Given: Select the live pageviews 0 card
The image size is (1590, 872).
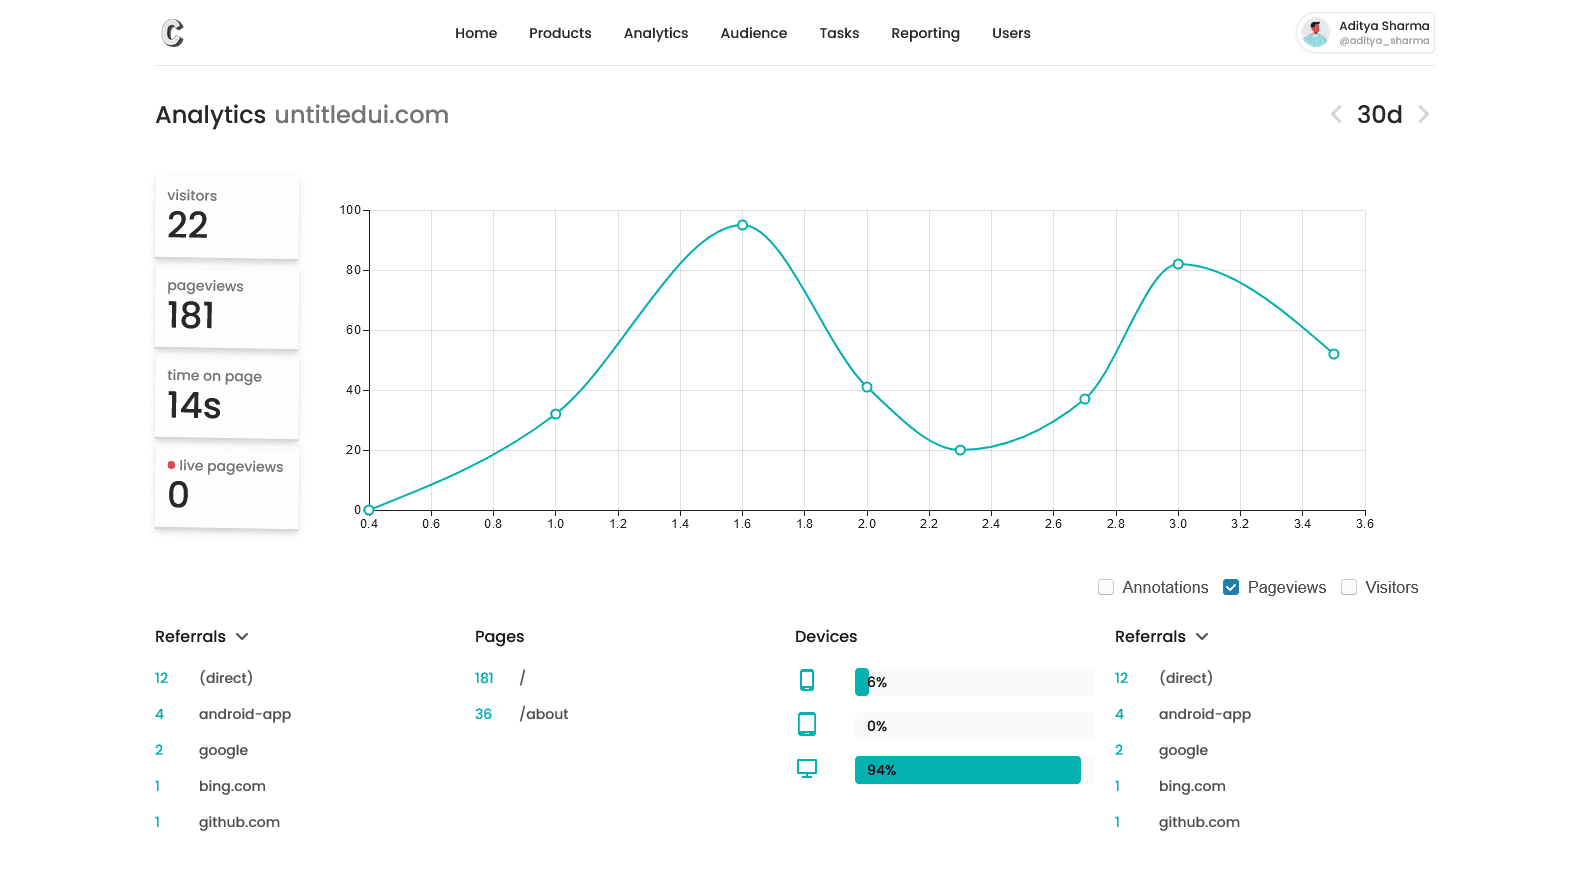Looking at the screenshot, I should click(227, 486).
